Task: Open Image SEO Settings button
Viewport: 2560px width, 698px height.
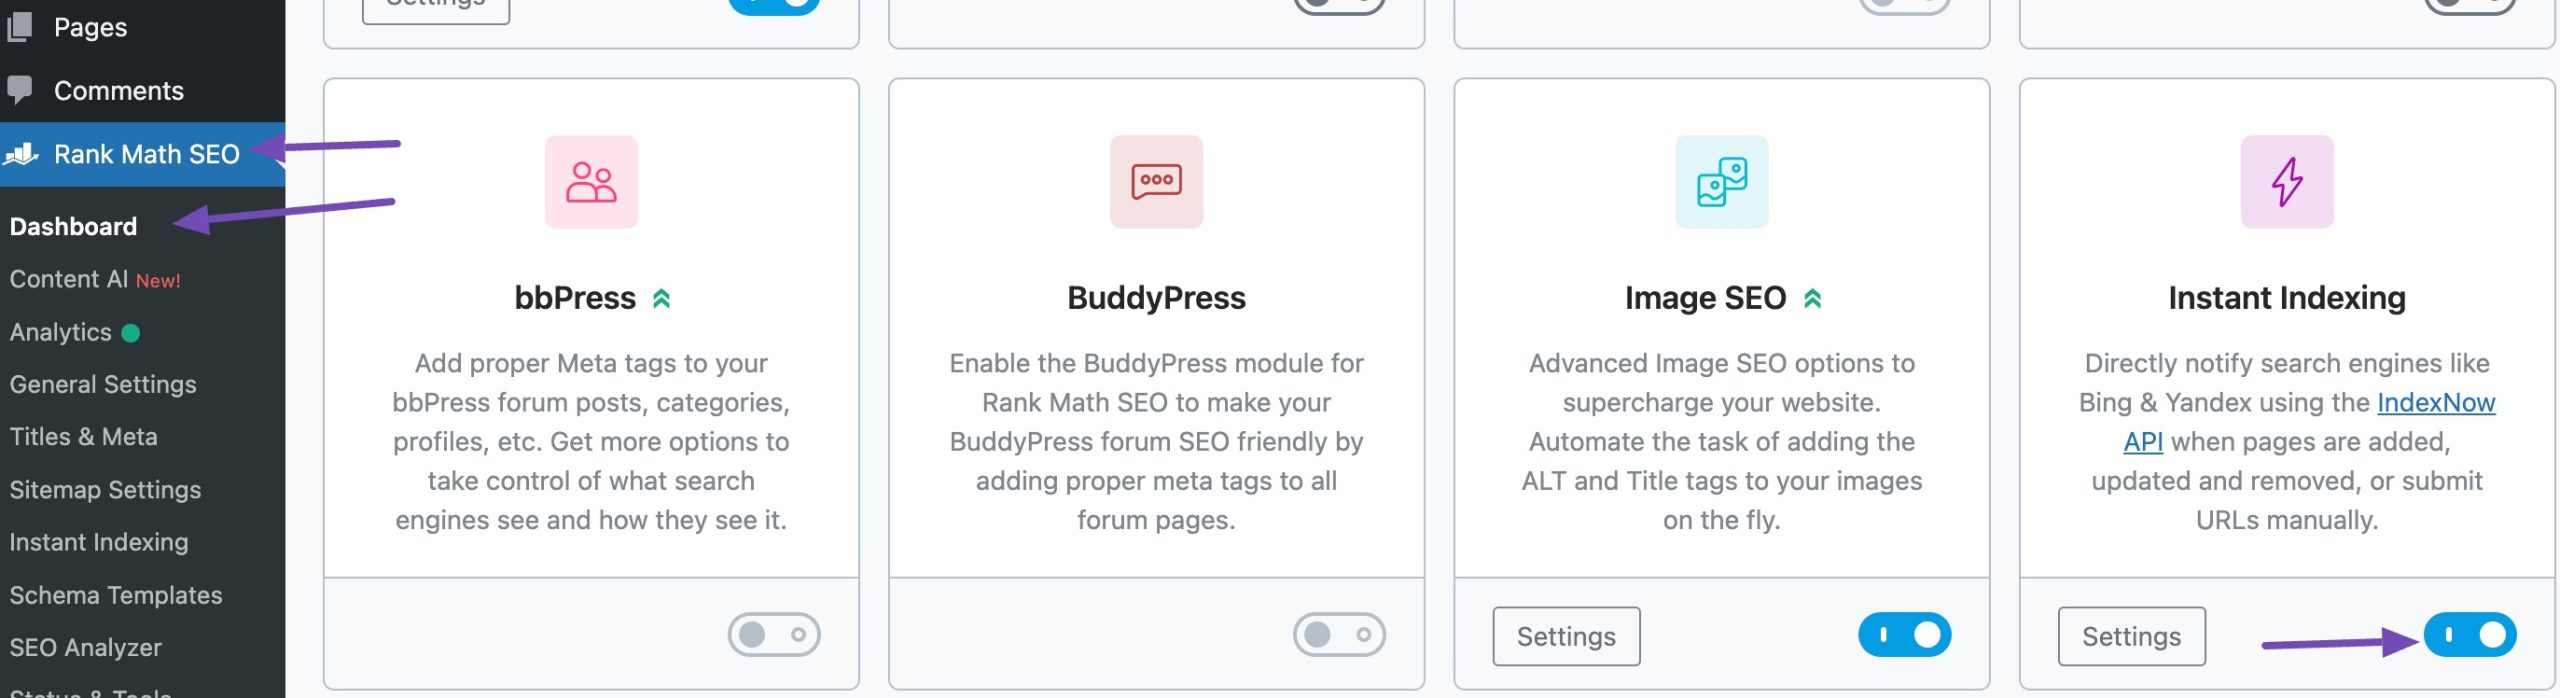Action: coord(1566,636)
